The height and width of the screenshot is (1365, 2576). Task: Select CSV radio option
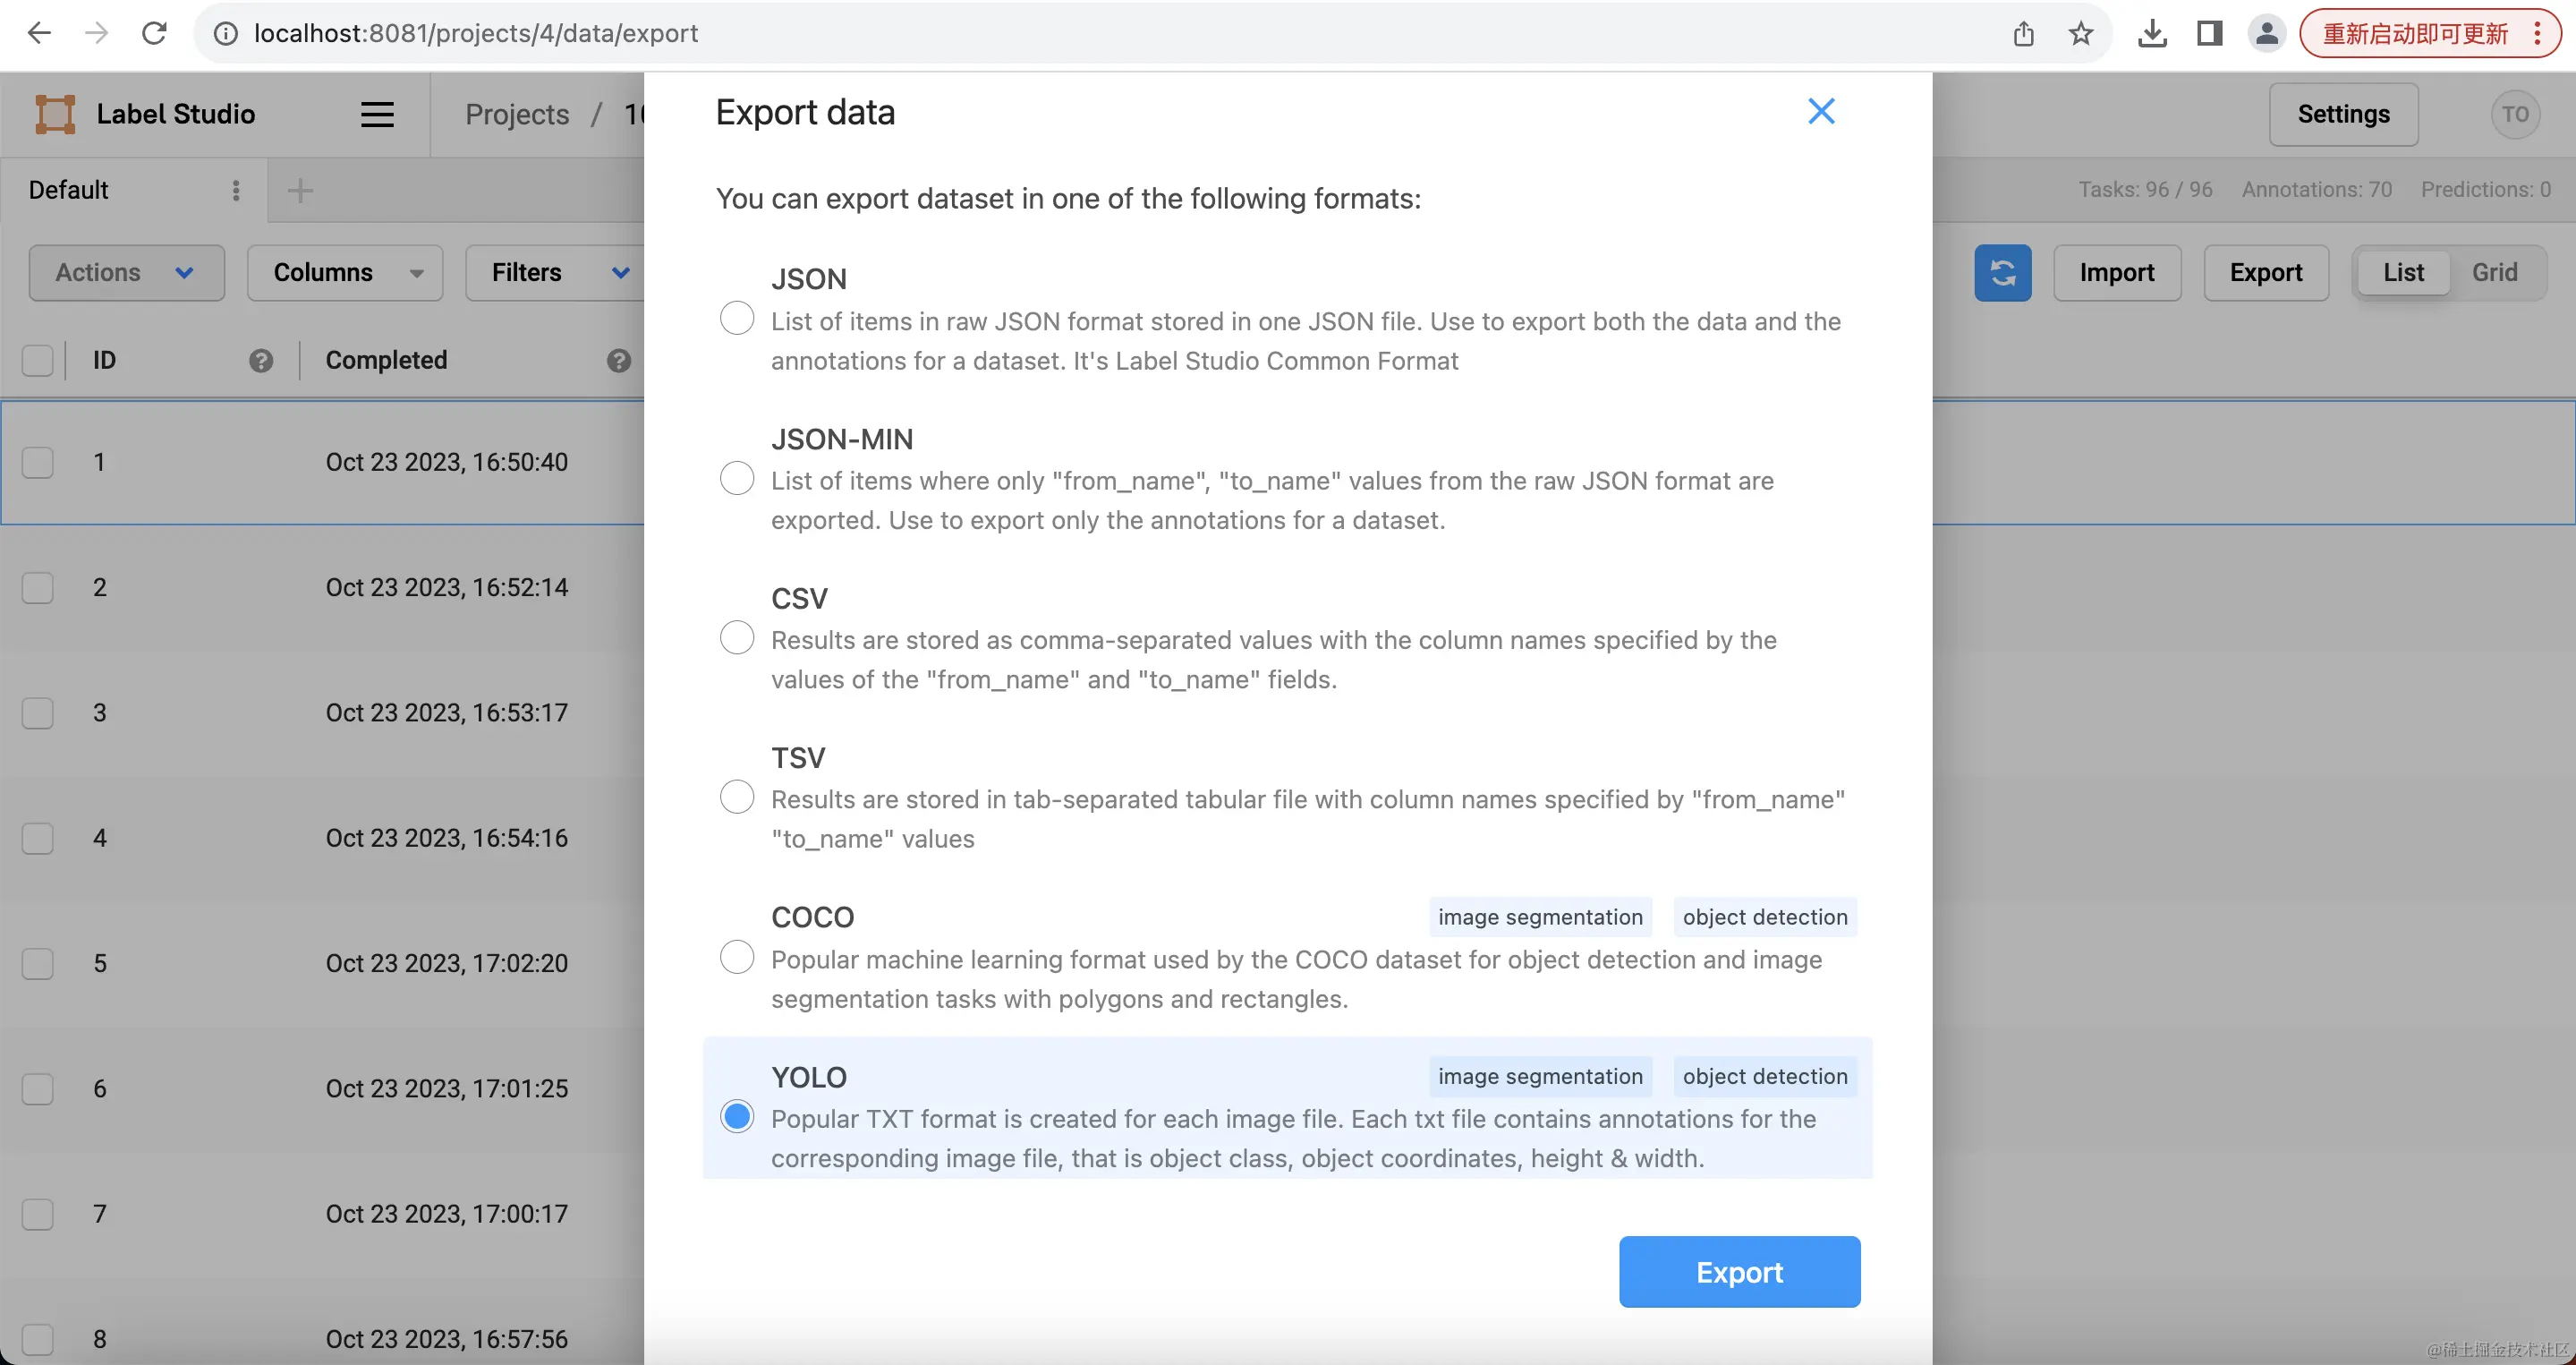(737, 638)
